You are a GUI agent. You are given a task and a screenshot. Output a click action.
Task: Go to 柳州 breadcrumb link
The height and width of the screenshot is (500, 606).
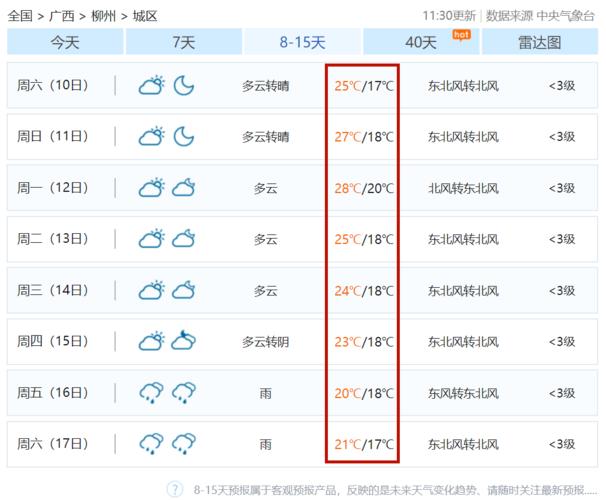[x=103, y=16]
